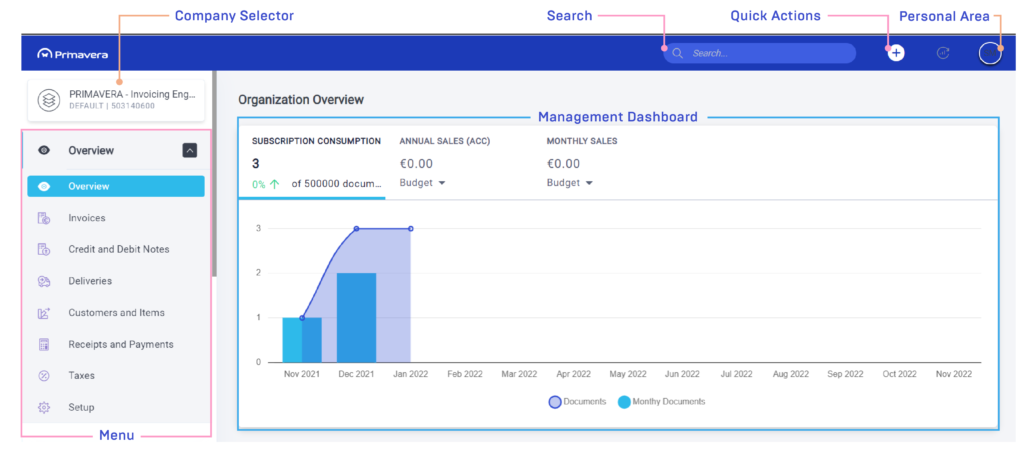This screenshot has height=452, width=1030.
Task: Open Budget dropdown under Annual Sales
Action: [422, 183]
